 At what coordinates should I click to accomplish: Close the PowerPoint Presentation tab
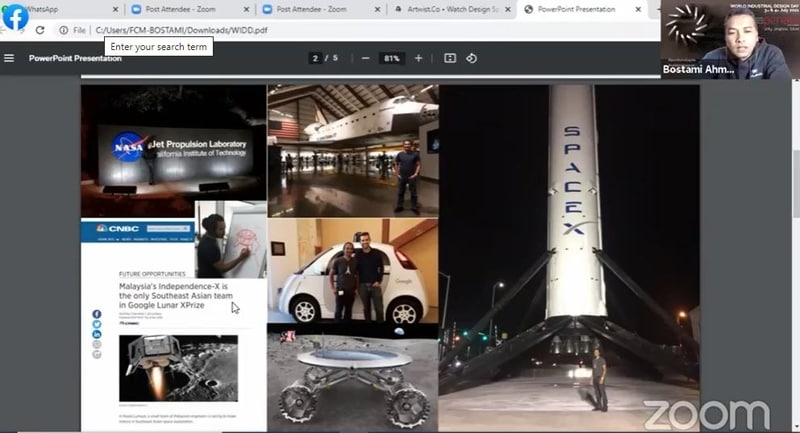[638, 9]
